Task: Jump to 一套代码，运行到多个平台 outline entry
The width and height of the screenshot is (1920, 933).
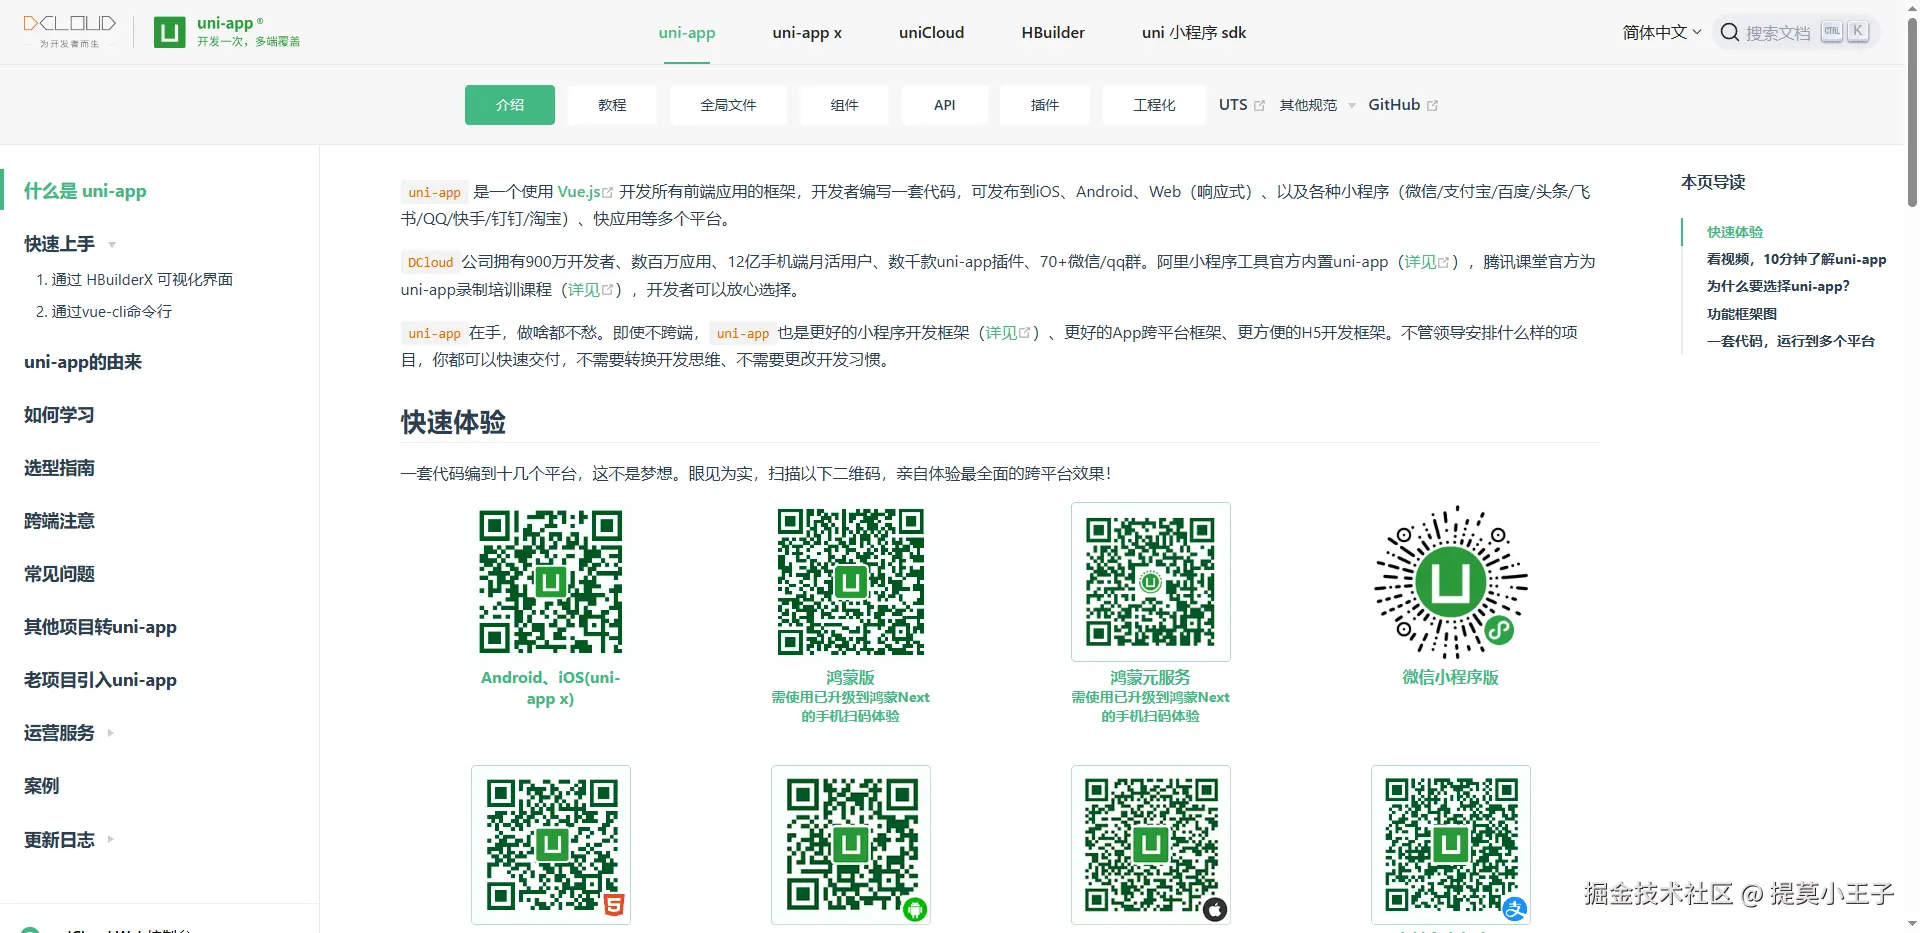Action: coord(1790,341)
